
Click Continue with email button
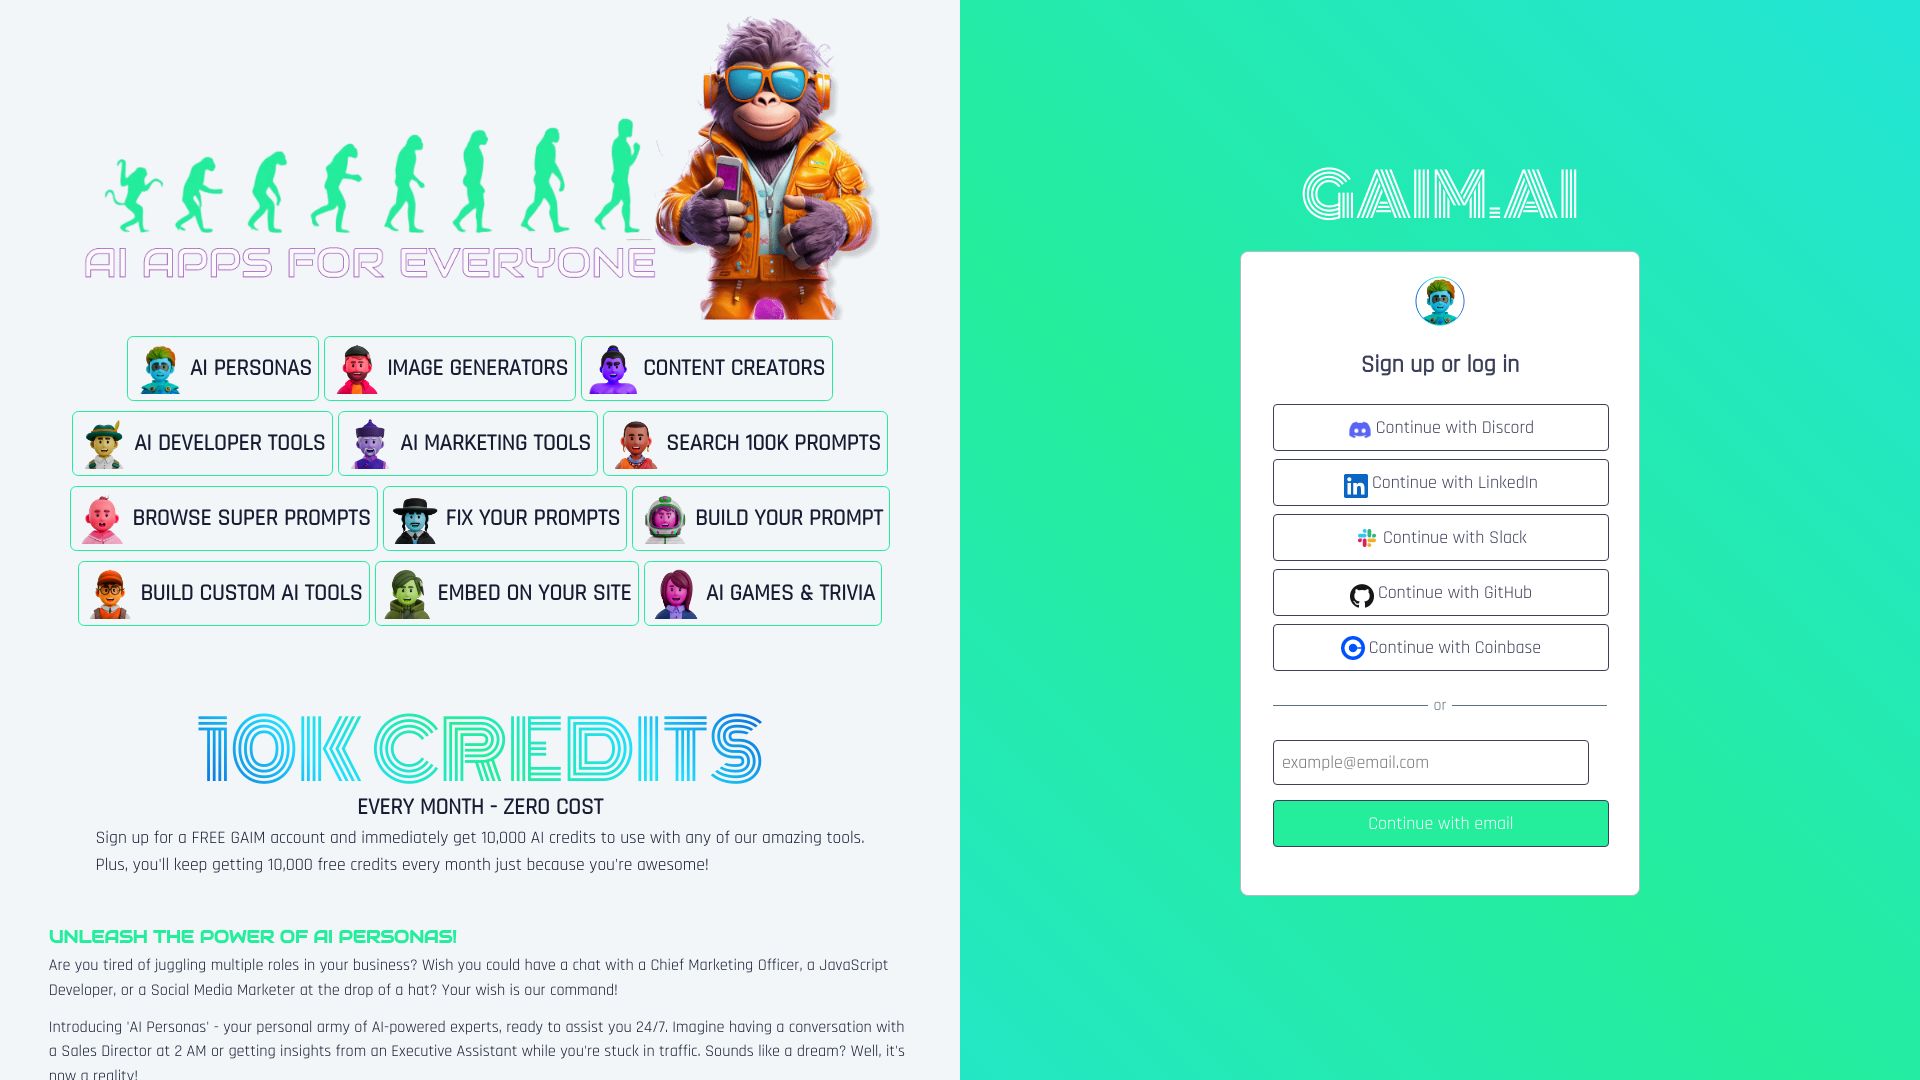pos(1440,823)
